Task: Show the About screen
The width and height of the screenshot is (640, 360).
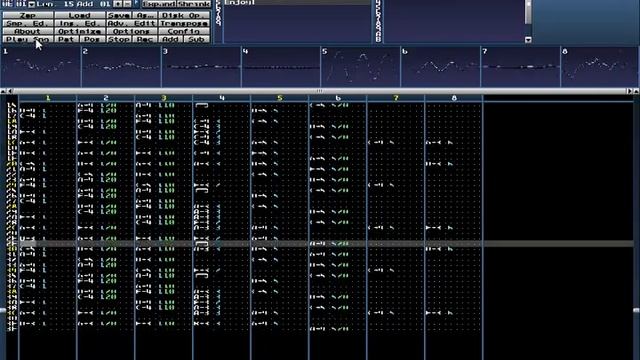Action: click(28, 31)
